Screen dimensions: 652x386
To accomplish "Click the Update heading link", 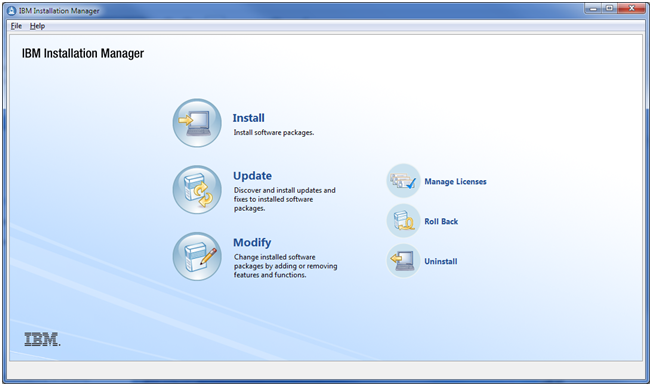I will [x=252, y=176].
